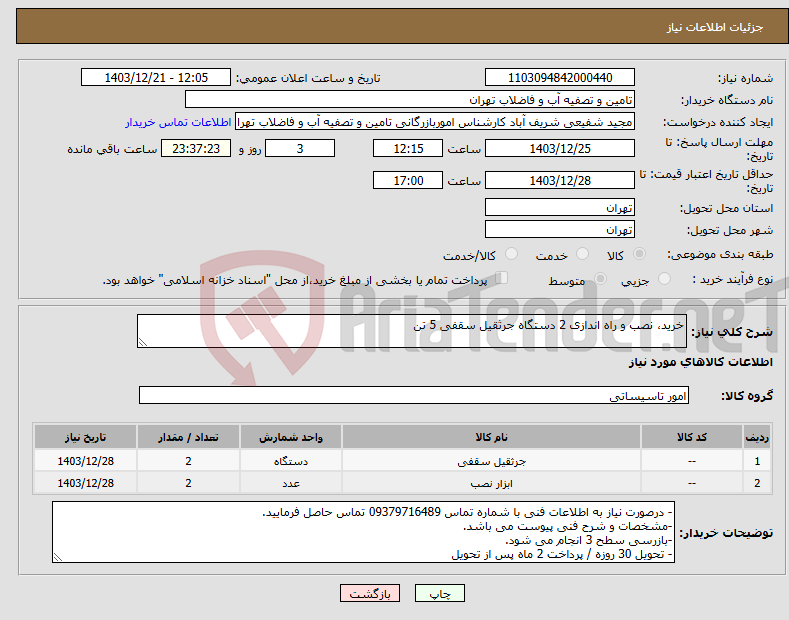Screen dimensions: 789x620
Task: Click the بازگشت back button
Action: pyautogui.click(x=370, y=594)
